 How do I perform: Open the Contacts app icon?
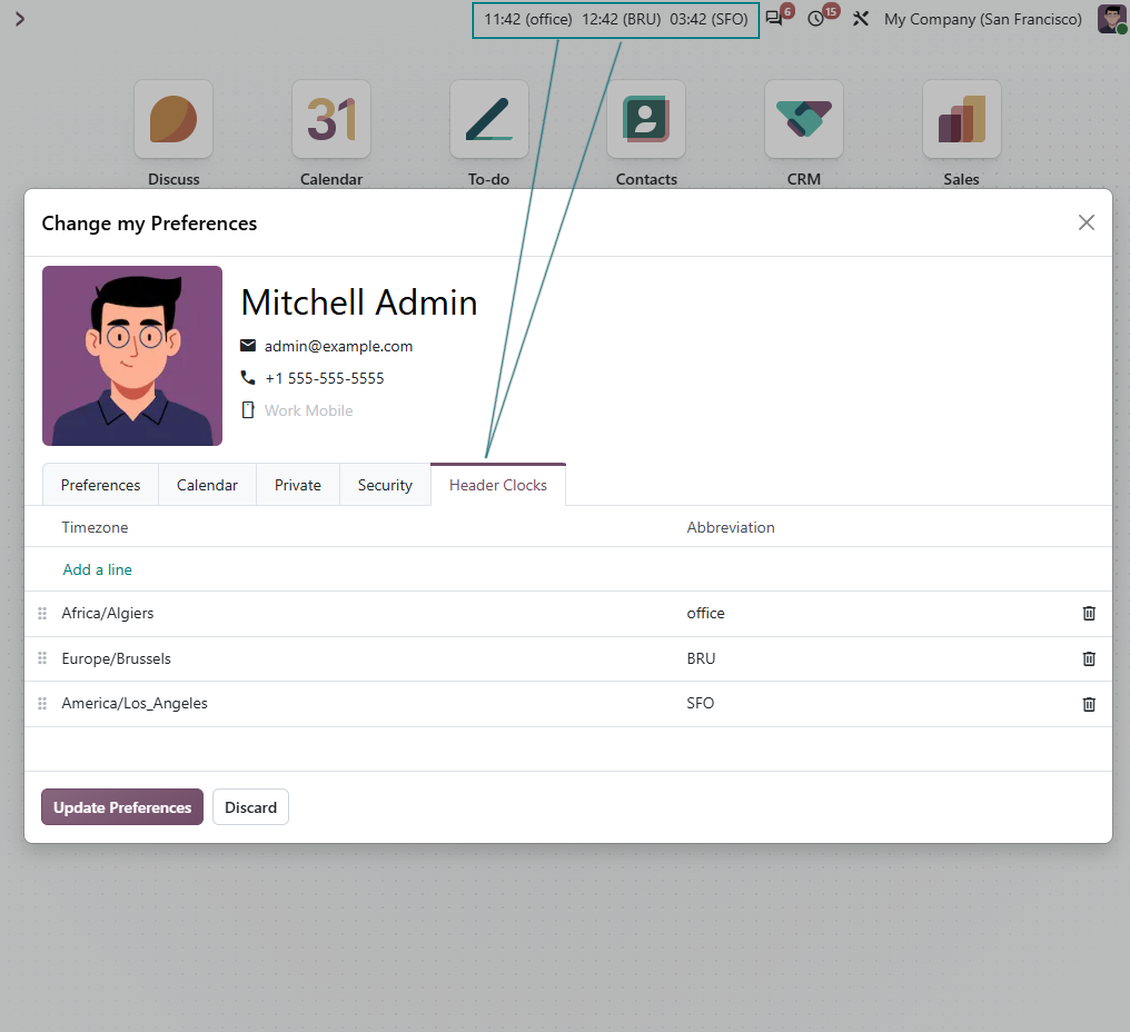pos(646,119)
